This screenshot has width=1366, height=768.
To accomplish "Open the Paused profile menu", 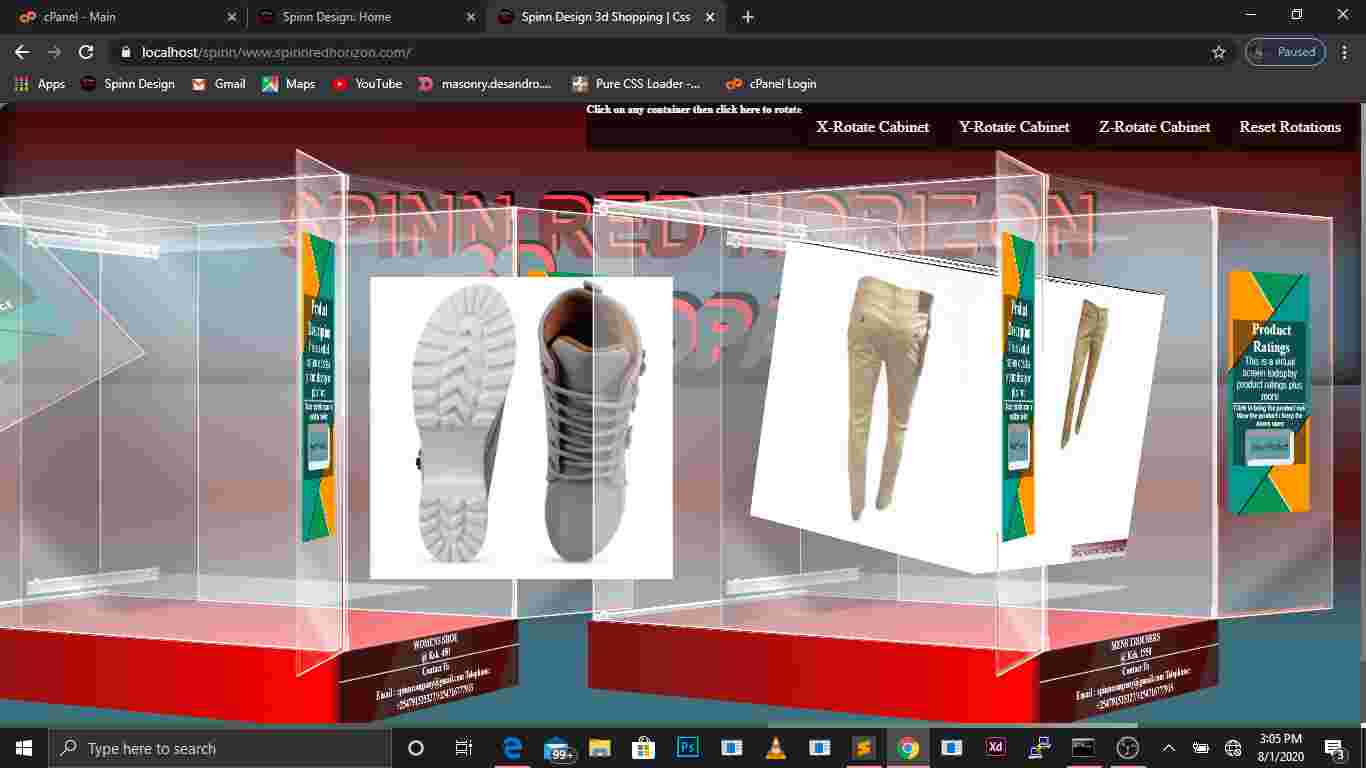I will pyautogui.click(x=1285, y=52).
